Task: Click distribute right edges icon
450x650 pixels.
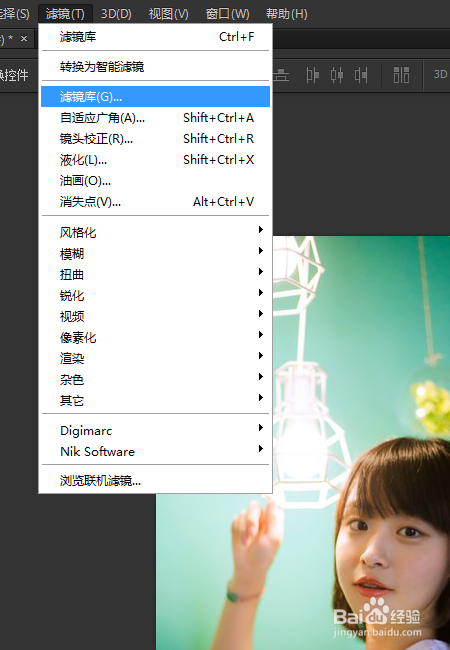Action: (361, 75)
